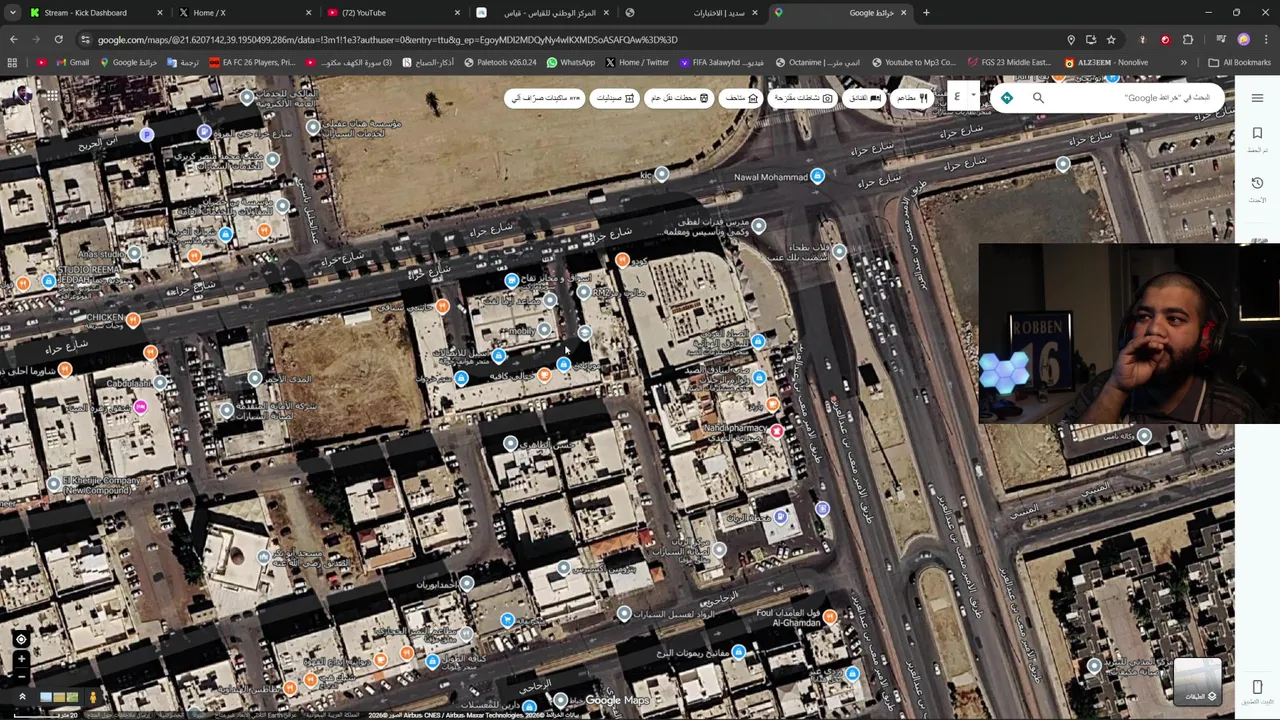Open the Saved places bookmark icon
Viewport: 1280px width, 720px height.
(1257, 134)
